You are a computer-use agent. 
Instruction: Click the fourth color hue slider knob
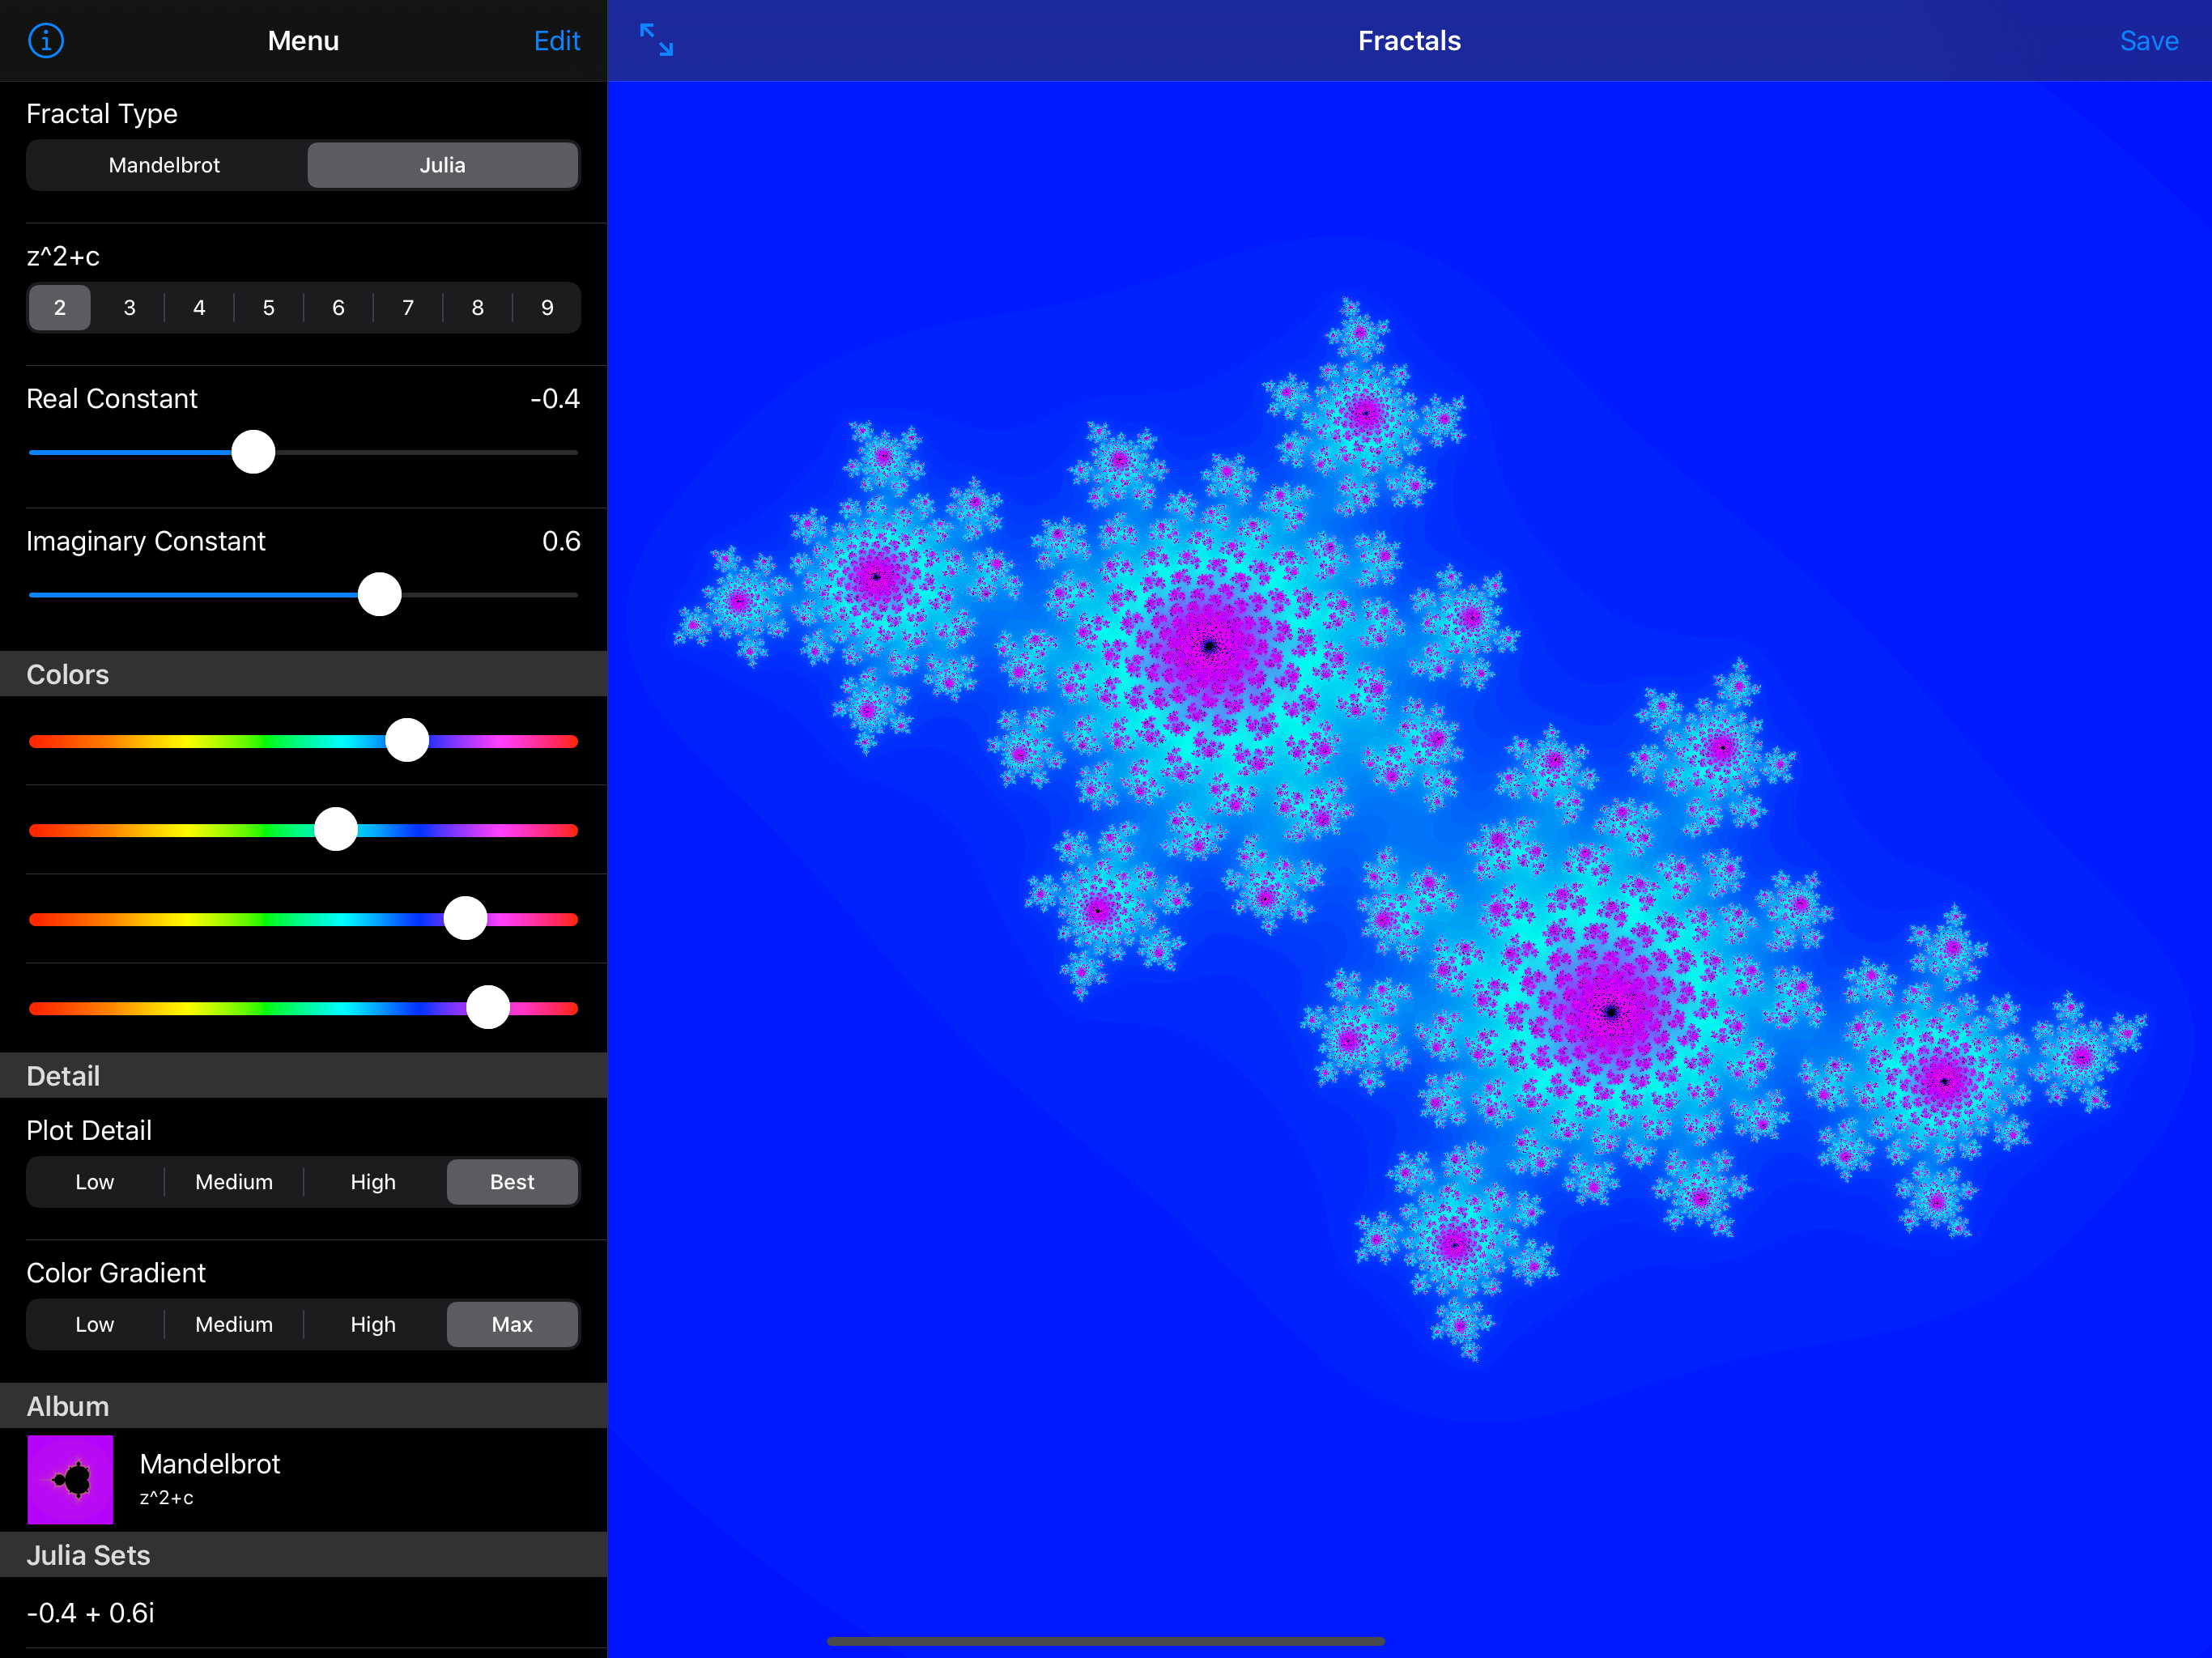[x=488, y=1008]
